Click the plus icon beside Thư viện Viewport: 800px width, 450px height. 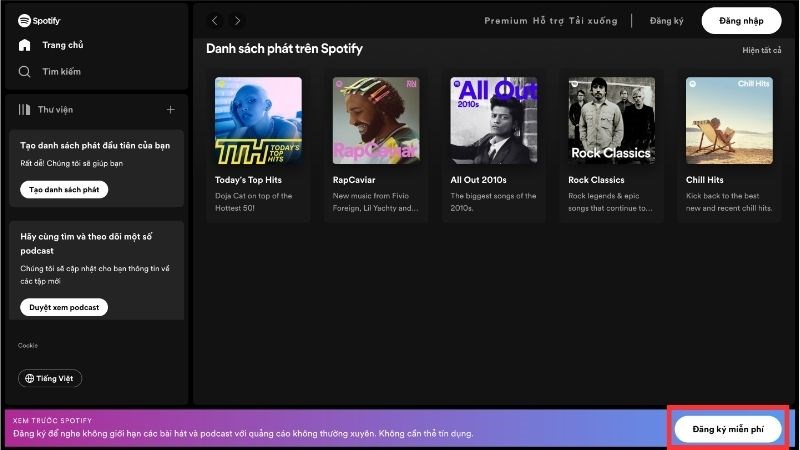(170, 109)
